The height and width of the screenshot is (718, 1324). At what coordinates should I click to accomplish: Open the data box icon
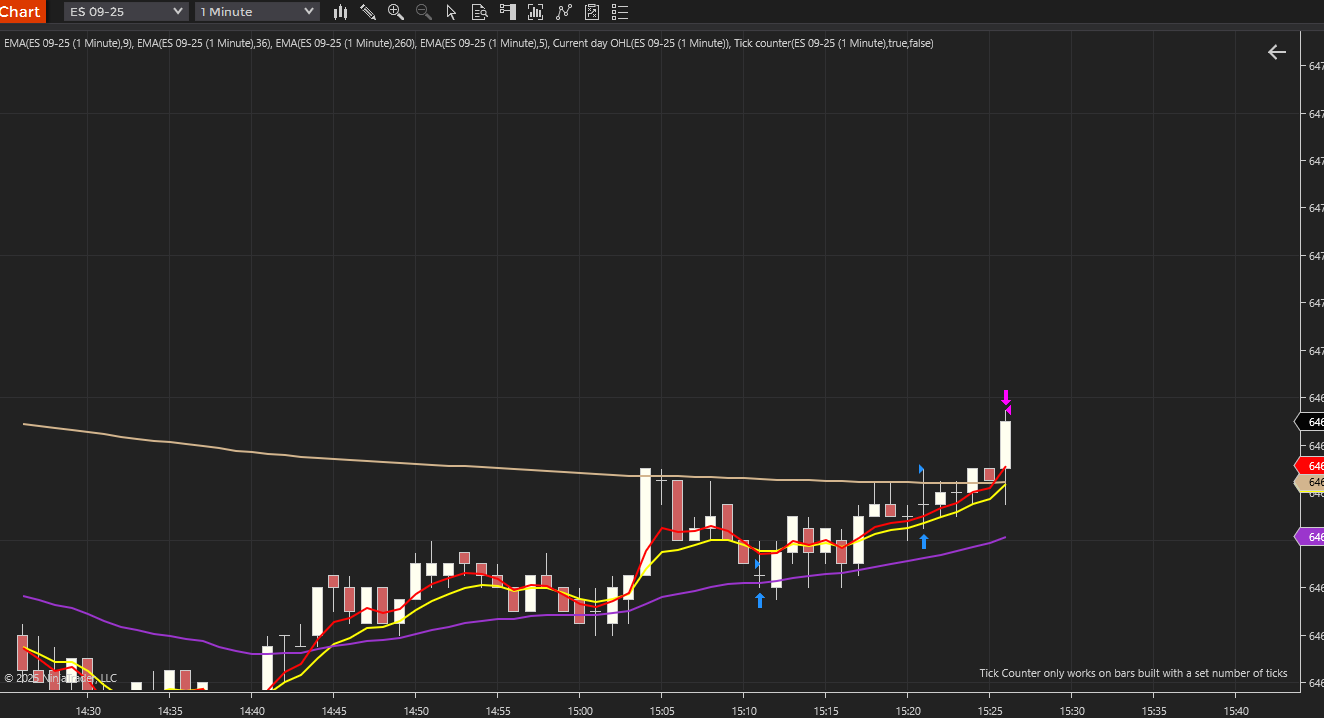pyautogui.click(x=479, y=12)
